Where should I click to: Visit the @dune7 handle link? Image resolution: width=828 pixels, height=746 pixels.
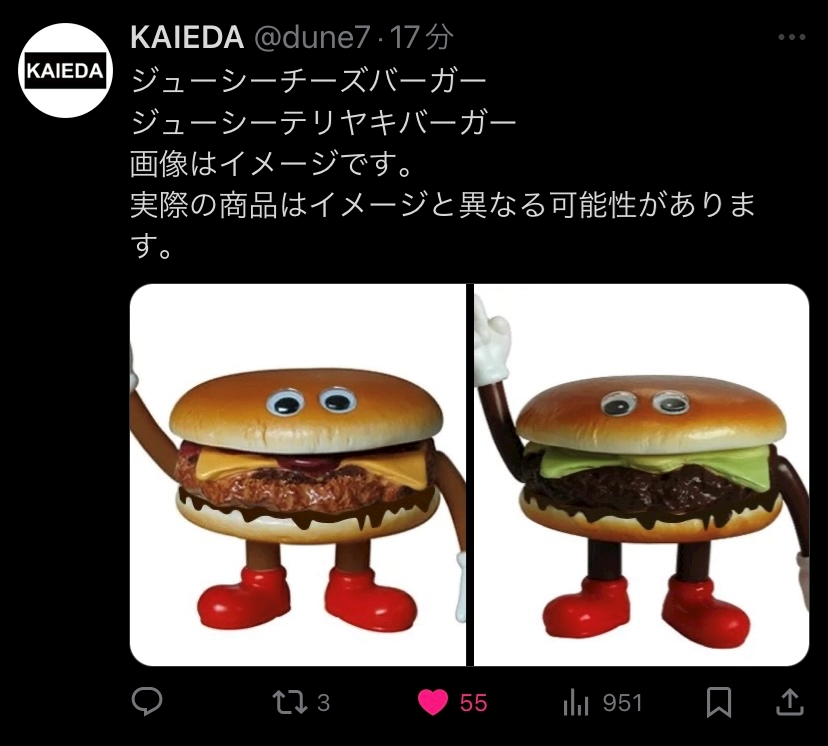[x=313, y=37]
